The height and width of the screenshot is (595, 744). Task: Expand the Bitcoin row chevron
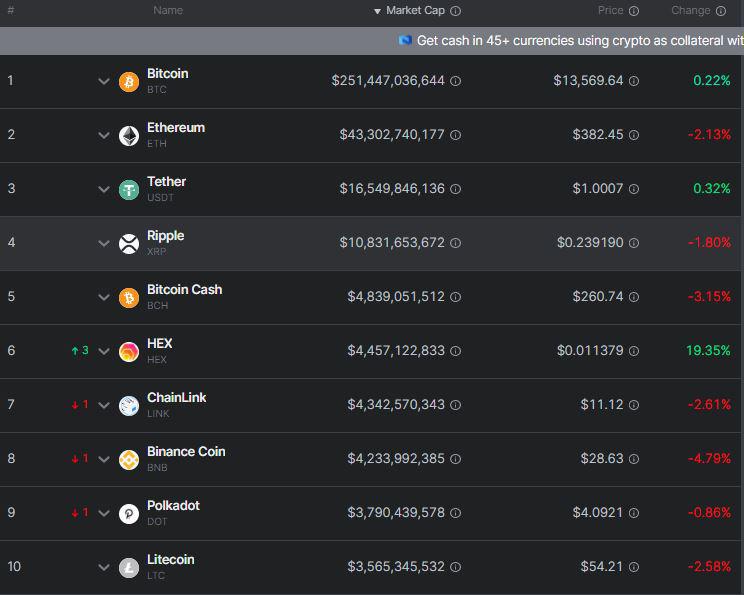point(104,82)
